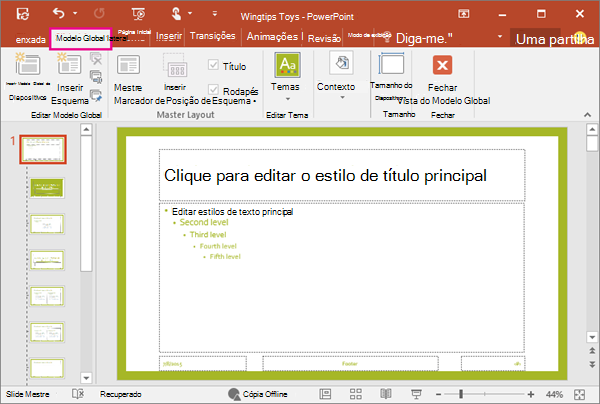This screenshot has width=600, height=404.
Task: Click the Cópia Offline status indicator
Action: [x=258, y=394]
